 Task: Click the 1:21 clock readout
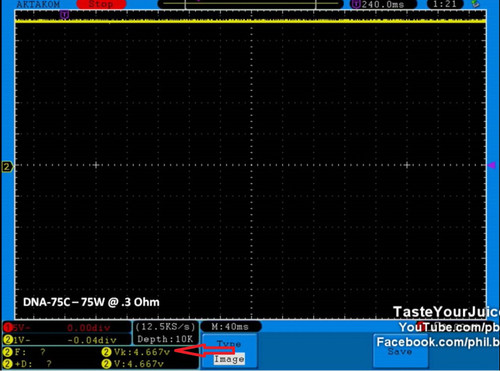tap(444, 4)
